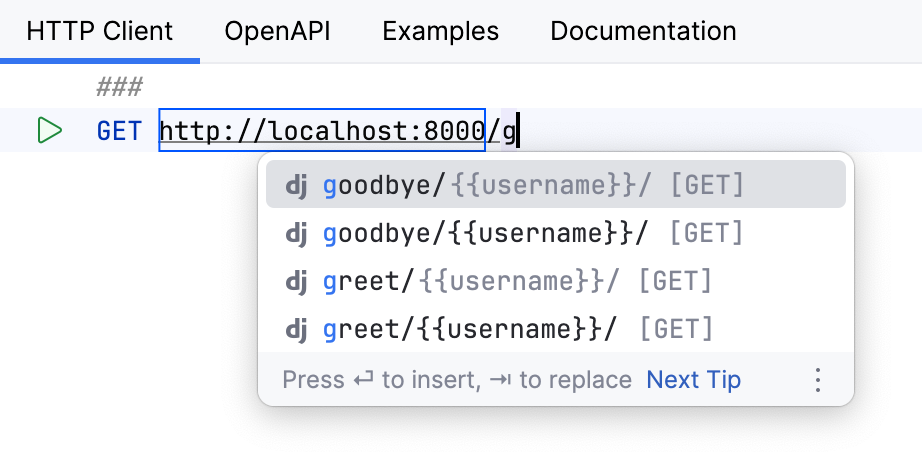Switch to the HTTP Client tab

[100, 31]
